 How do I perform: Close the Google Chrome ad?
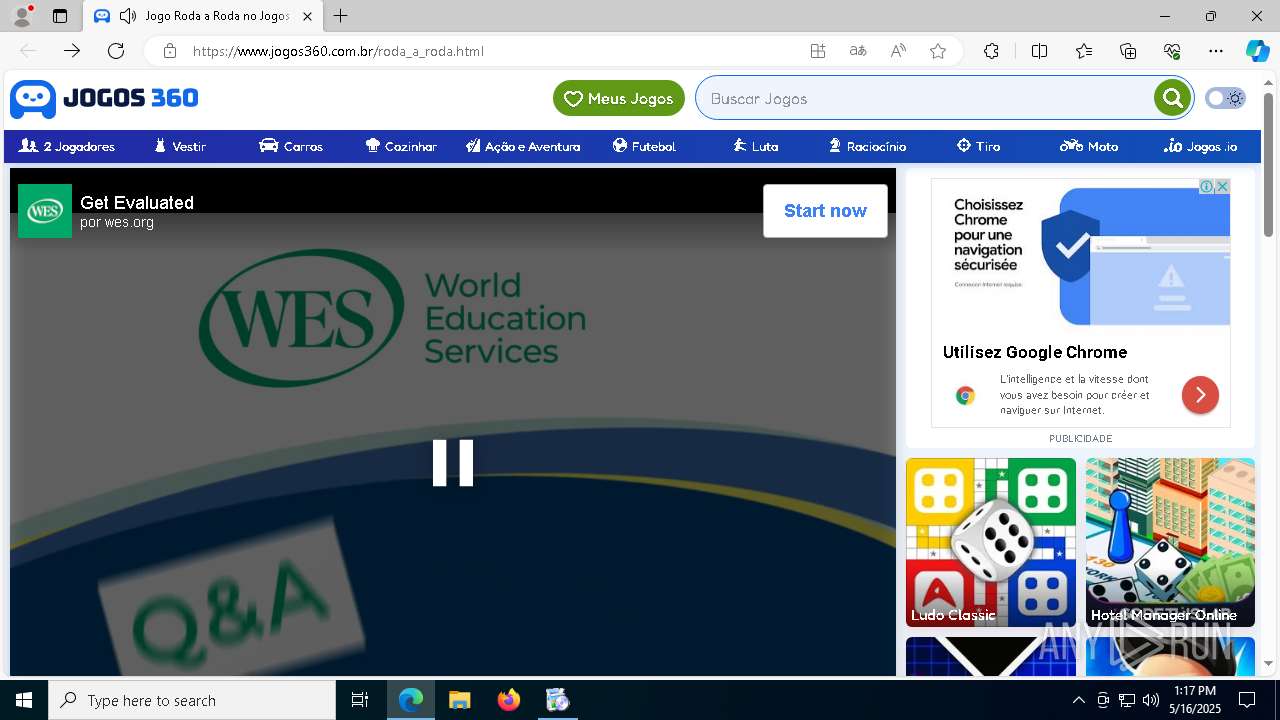tap(1222, 186)
